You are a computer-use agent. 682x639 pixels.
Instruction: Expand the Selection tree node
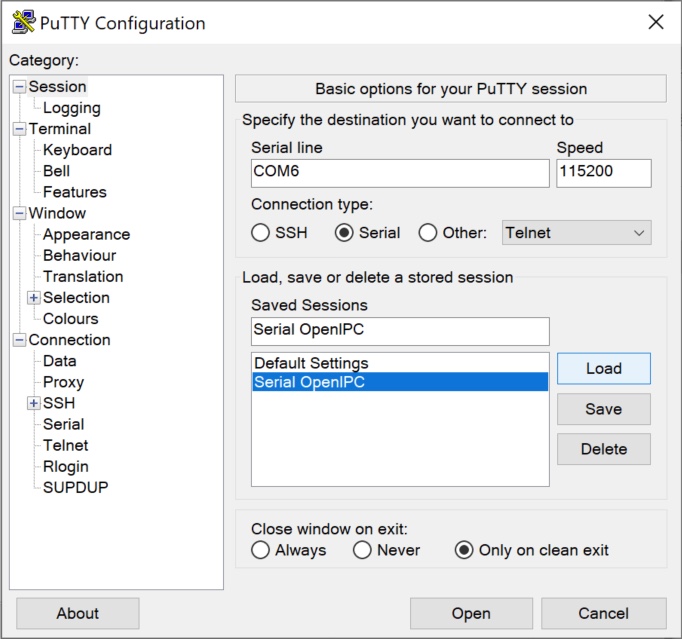[34, 298]
